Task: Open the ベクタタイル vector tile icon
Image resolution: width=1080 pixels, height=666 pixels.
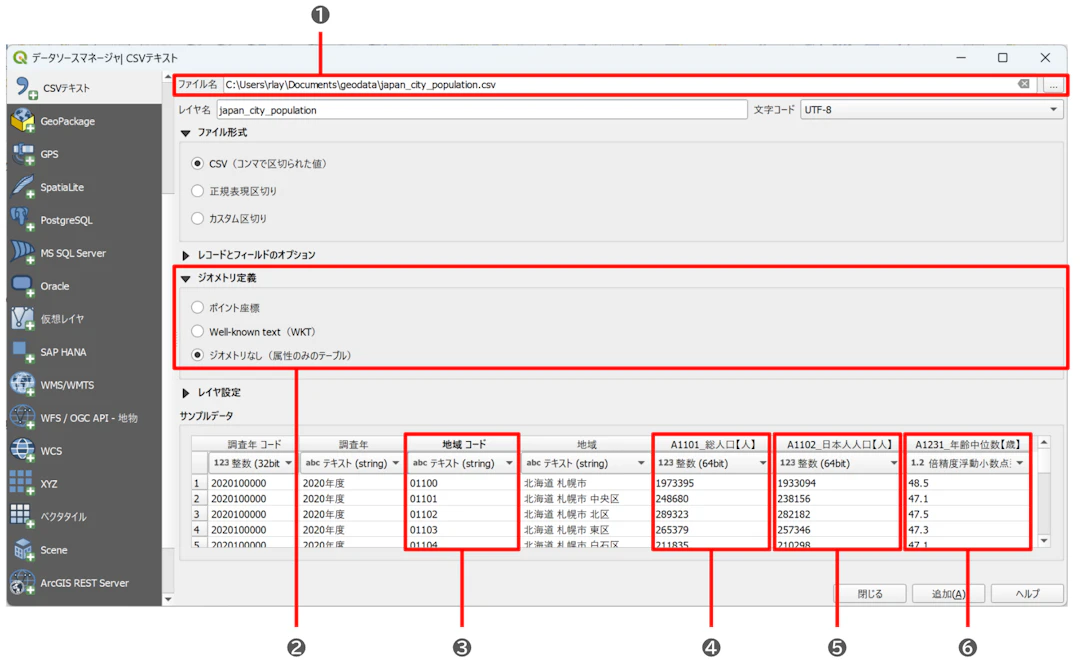Action: point(23,517)
